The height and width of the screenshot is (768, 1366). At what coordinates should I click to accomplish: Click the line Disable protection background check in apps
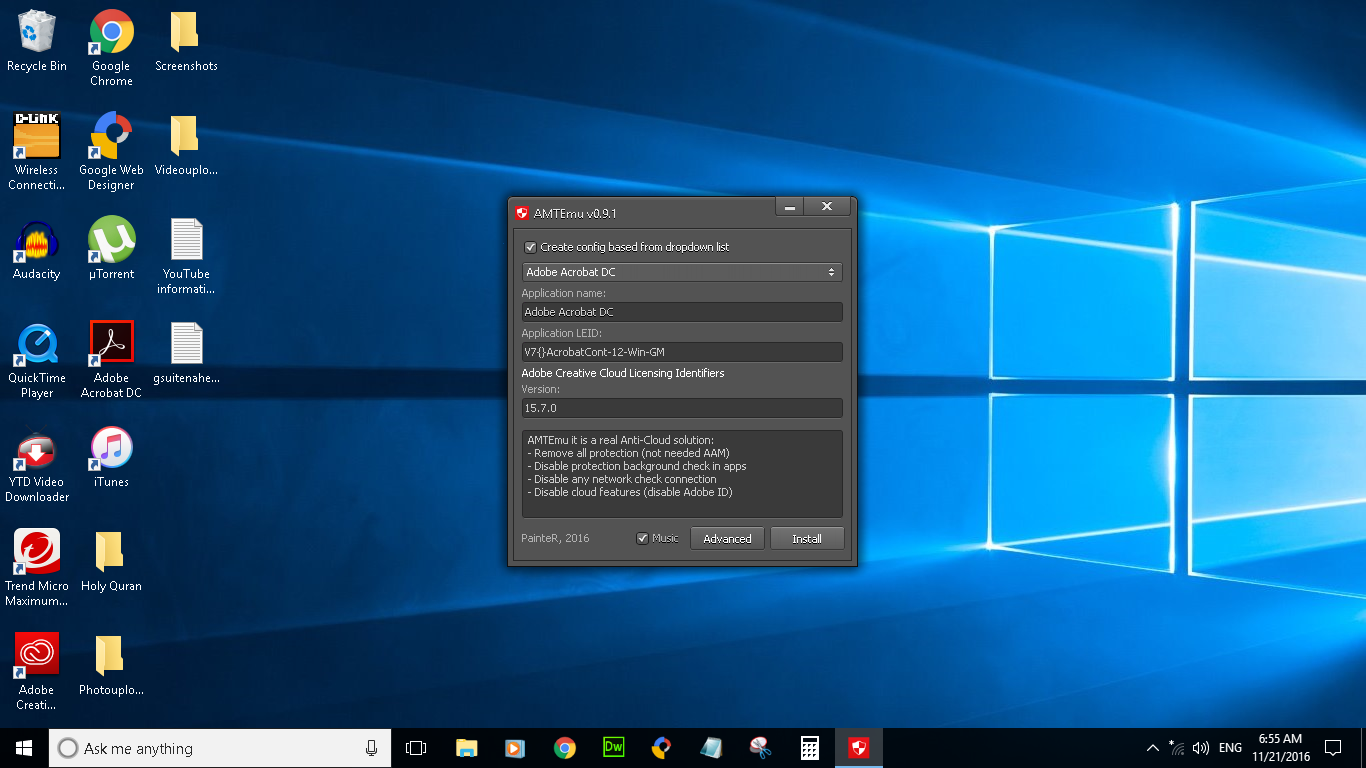click(636, 466)
